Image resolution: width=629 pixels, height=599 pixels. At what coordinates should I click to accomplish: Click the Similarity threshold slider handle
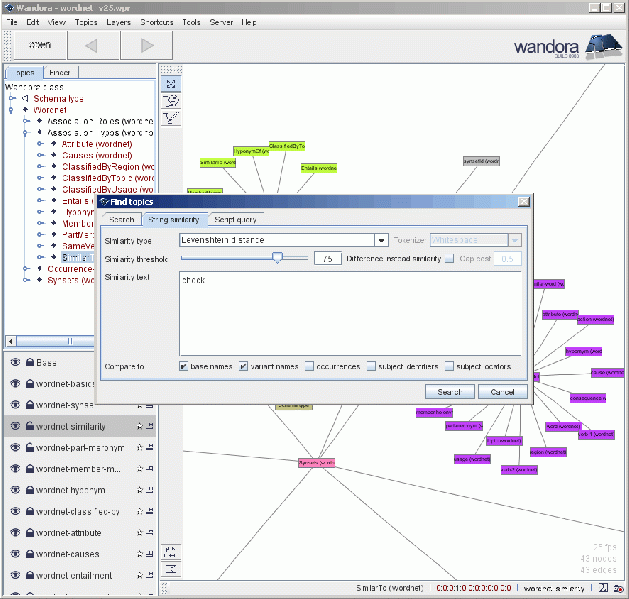point(277,258)
